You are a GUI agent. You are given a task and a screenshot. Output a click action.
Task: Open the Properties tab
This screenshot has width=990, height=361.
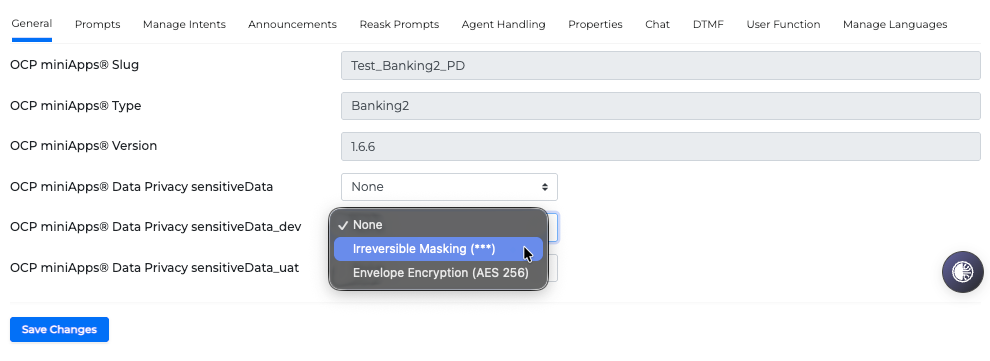pyautogui.click(x=595, y=25)
